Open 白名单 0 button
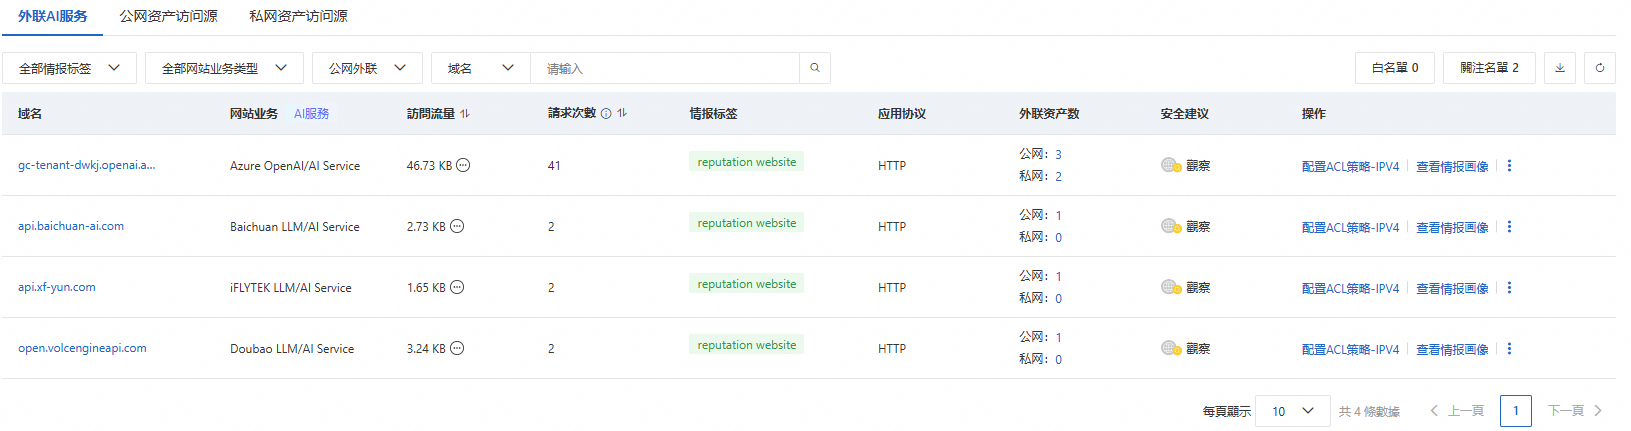The height and width of the screenshot is (431, 1631). (x=1395, y=68)
